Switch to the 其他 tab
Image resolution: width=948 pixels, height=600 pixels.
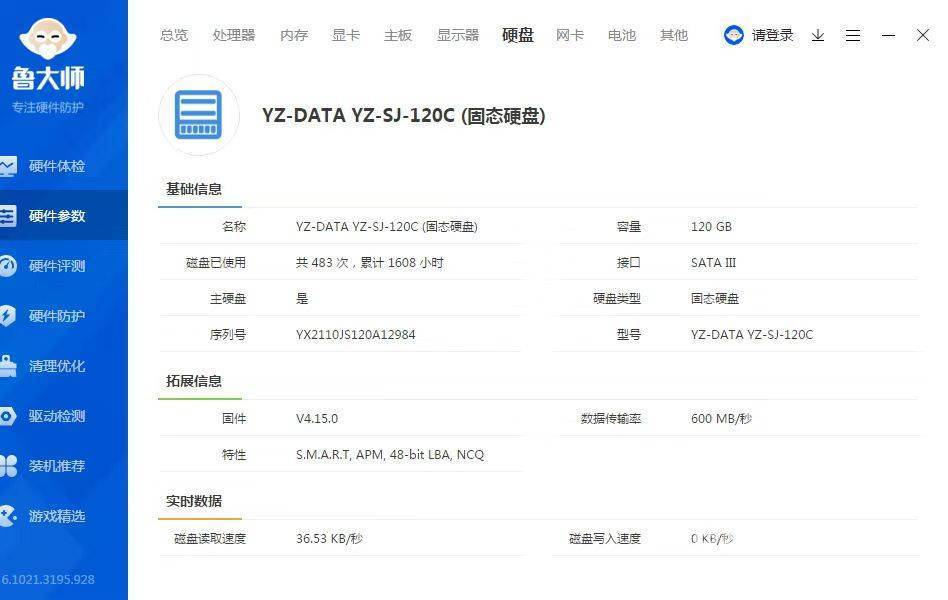click(674, 35)
